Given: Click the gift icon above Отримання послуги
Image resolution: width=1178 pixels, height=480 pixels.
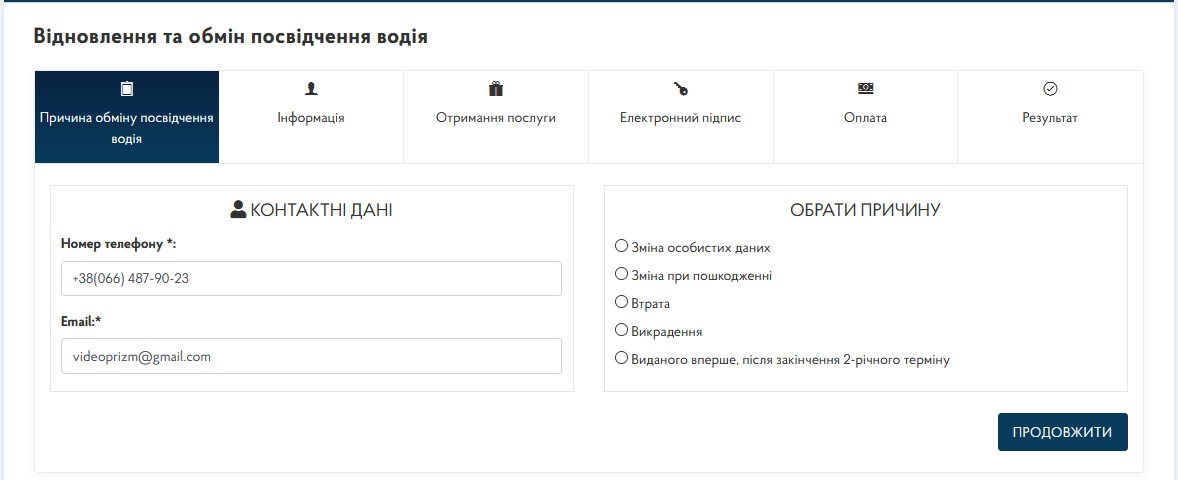Looking at the screenshot, I should pyautogui.click(x=496, y=89).
